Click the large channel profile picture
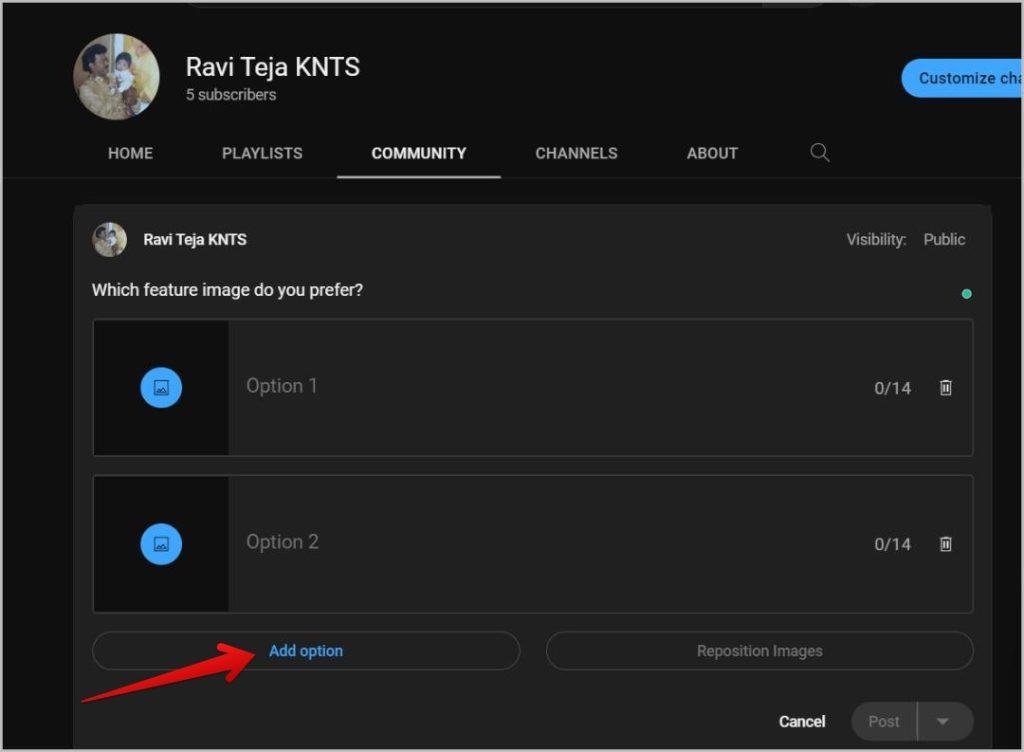This screenshot has height=752, width=1024. pos(116,76)
